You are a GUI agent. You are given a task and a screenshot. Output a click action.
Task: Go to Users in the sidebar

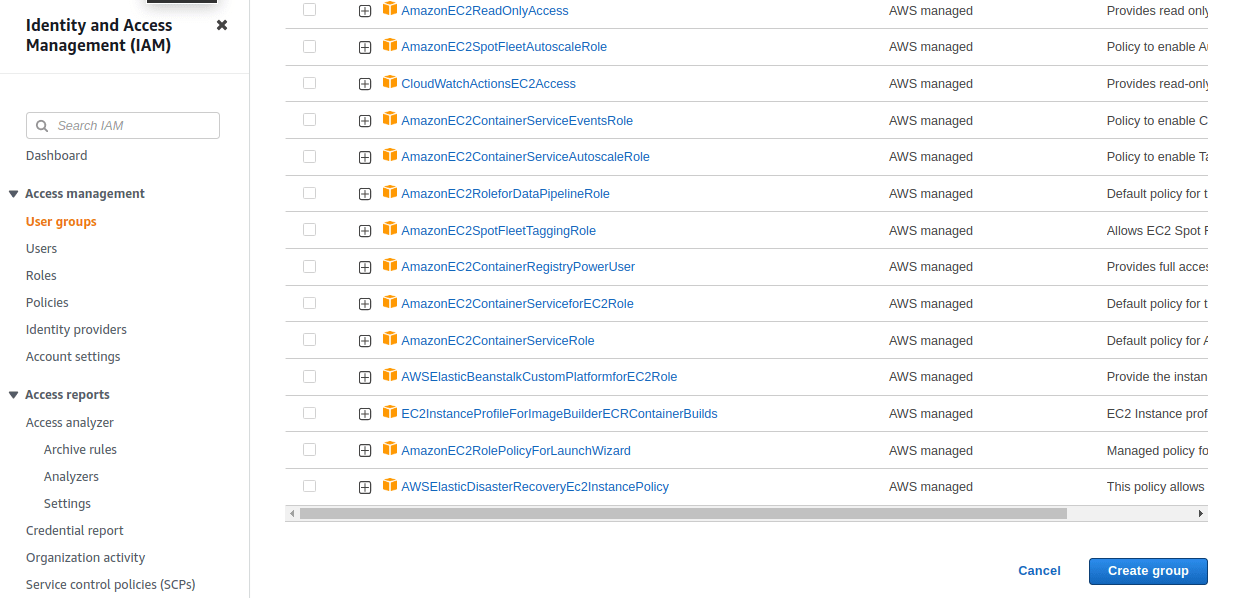tap(41, 249)
